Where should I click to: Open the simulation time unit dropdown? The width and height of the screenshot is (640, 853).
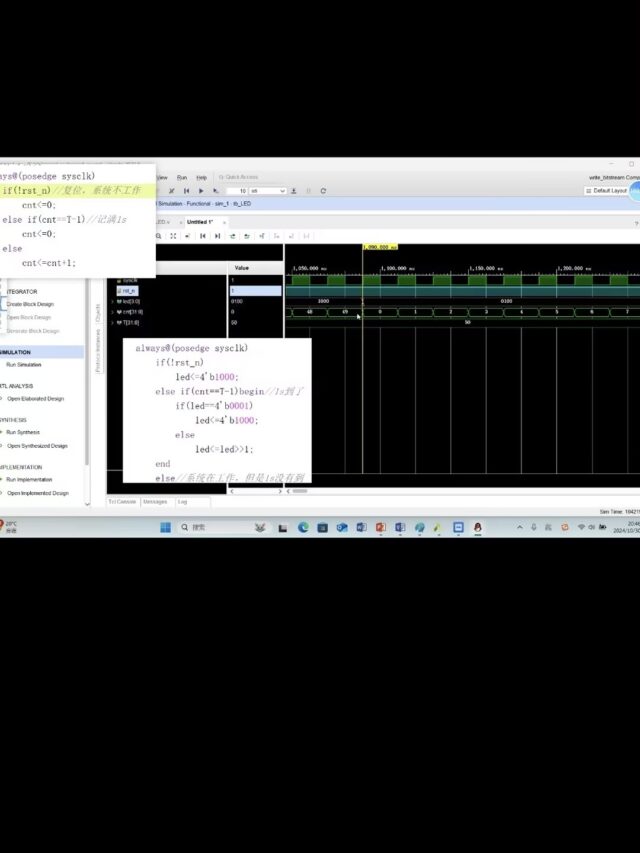(269, 190)
